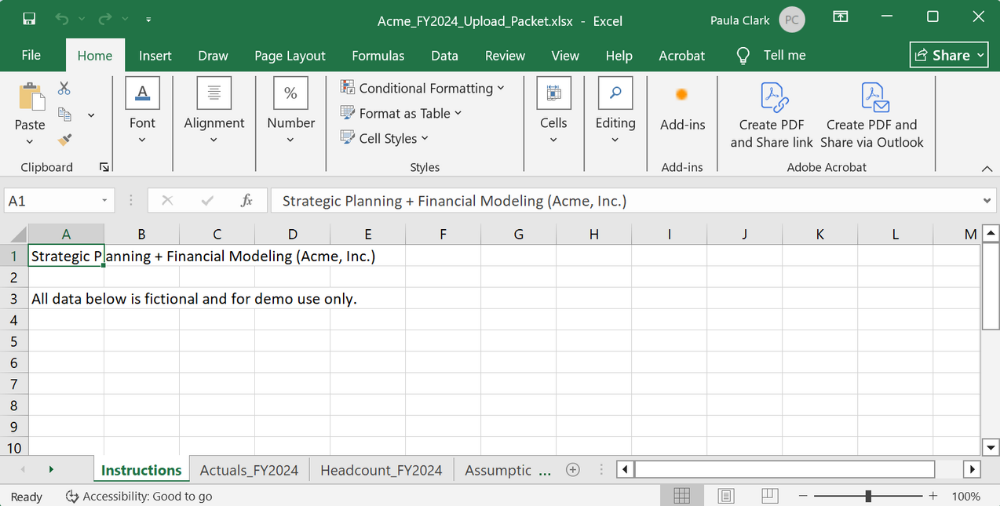Viewport: 1000px width, 506px height.
Task: Click the Save icon in the title bar
Action: (29, 19)
